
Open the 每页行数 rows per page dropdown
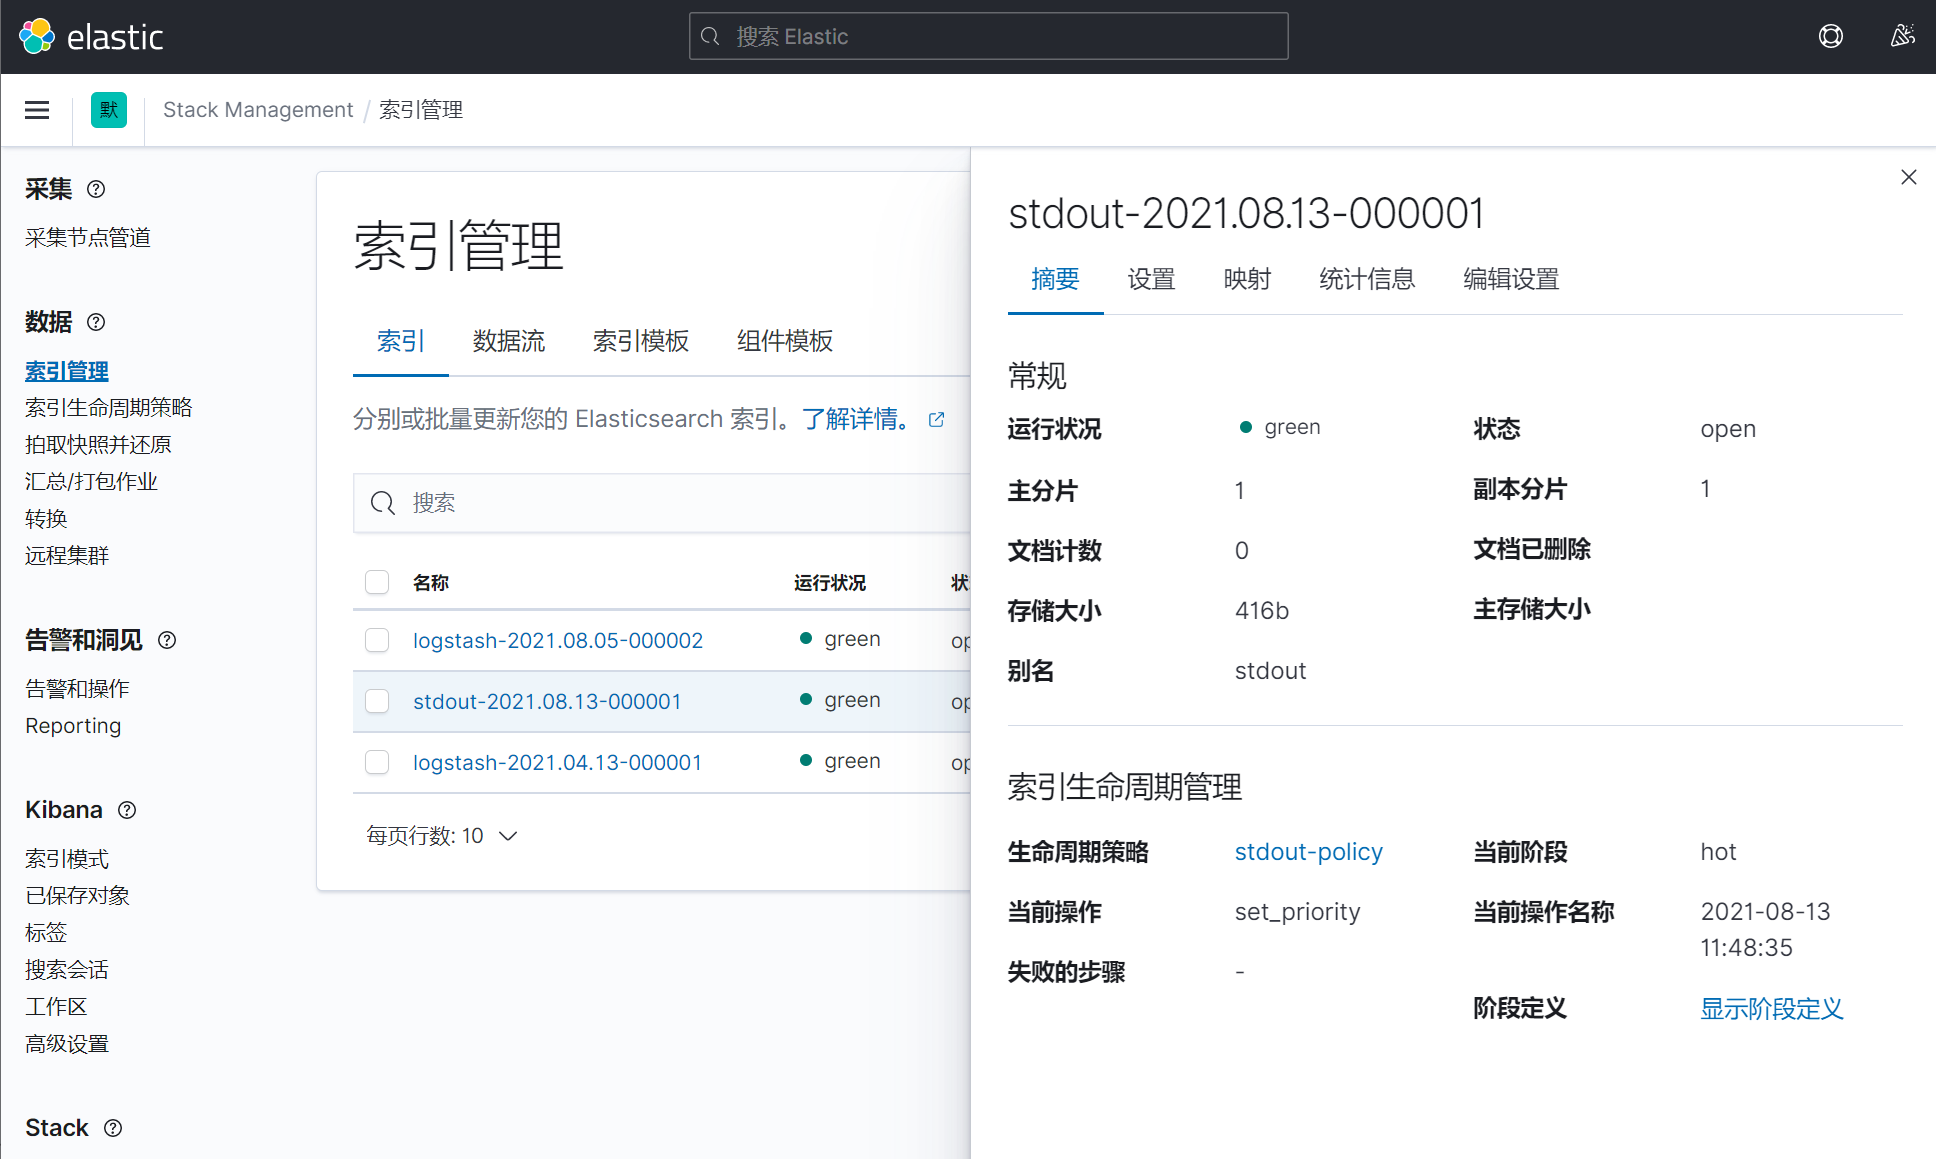click(442, 836)
